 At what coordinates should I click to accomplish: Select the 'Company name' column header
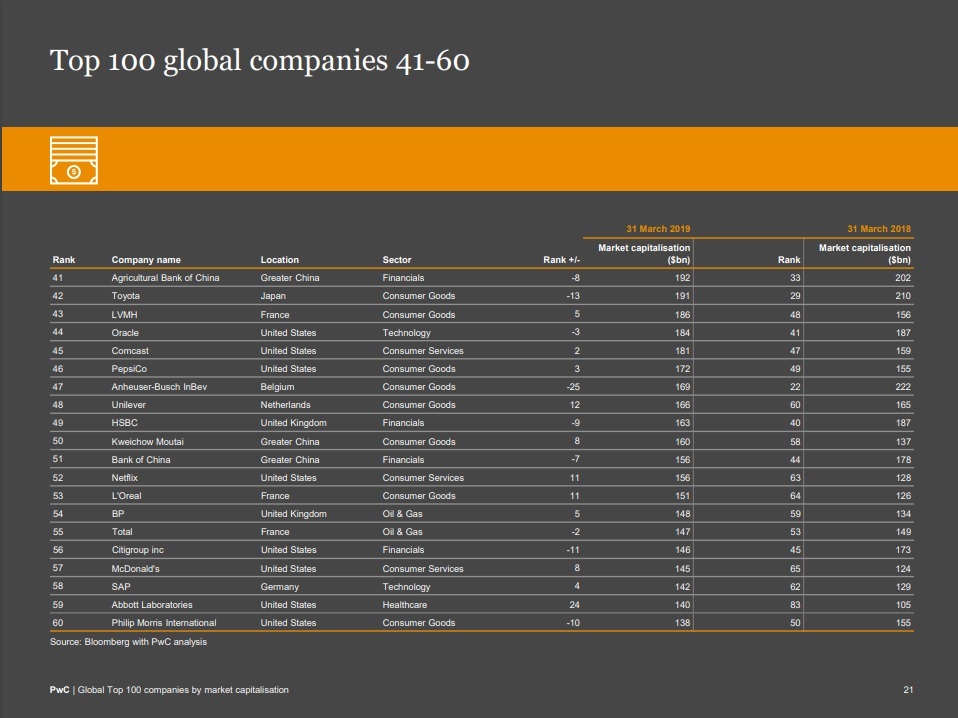pos(146,260)
